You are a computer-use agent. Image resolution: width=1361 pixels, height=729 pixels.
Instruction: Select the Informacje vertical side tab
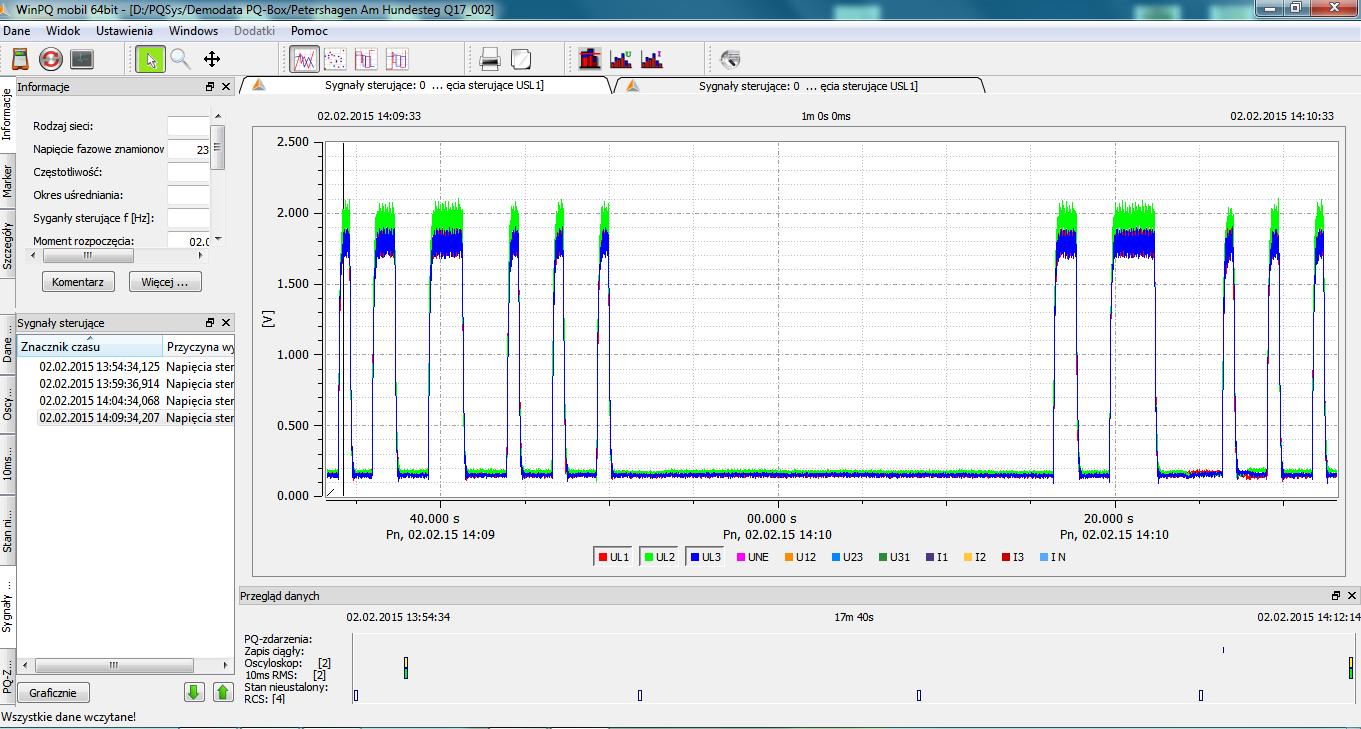pos(7,113)
